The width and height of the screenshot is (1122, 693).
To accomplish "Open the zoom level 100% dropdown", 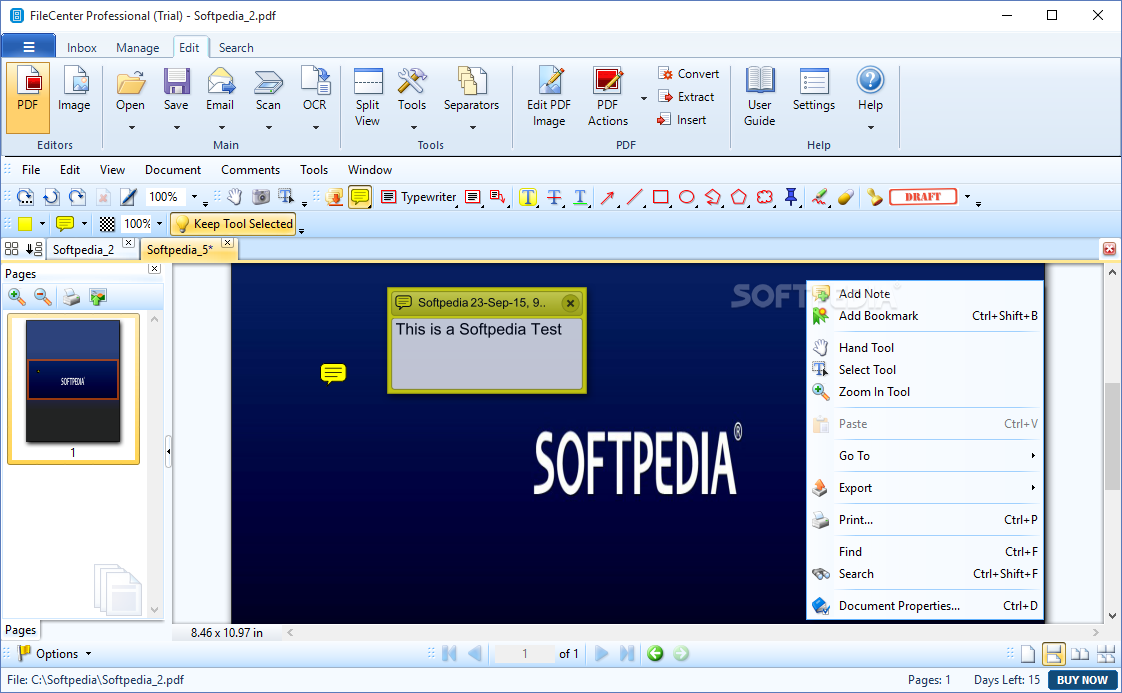I will (x=194, y=197).
